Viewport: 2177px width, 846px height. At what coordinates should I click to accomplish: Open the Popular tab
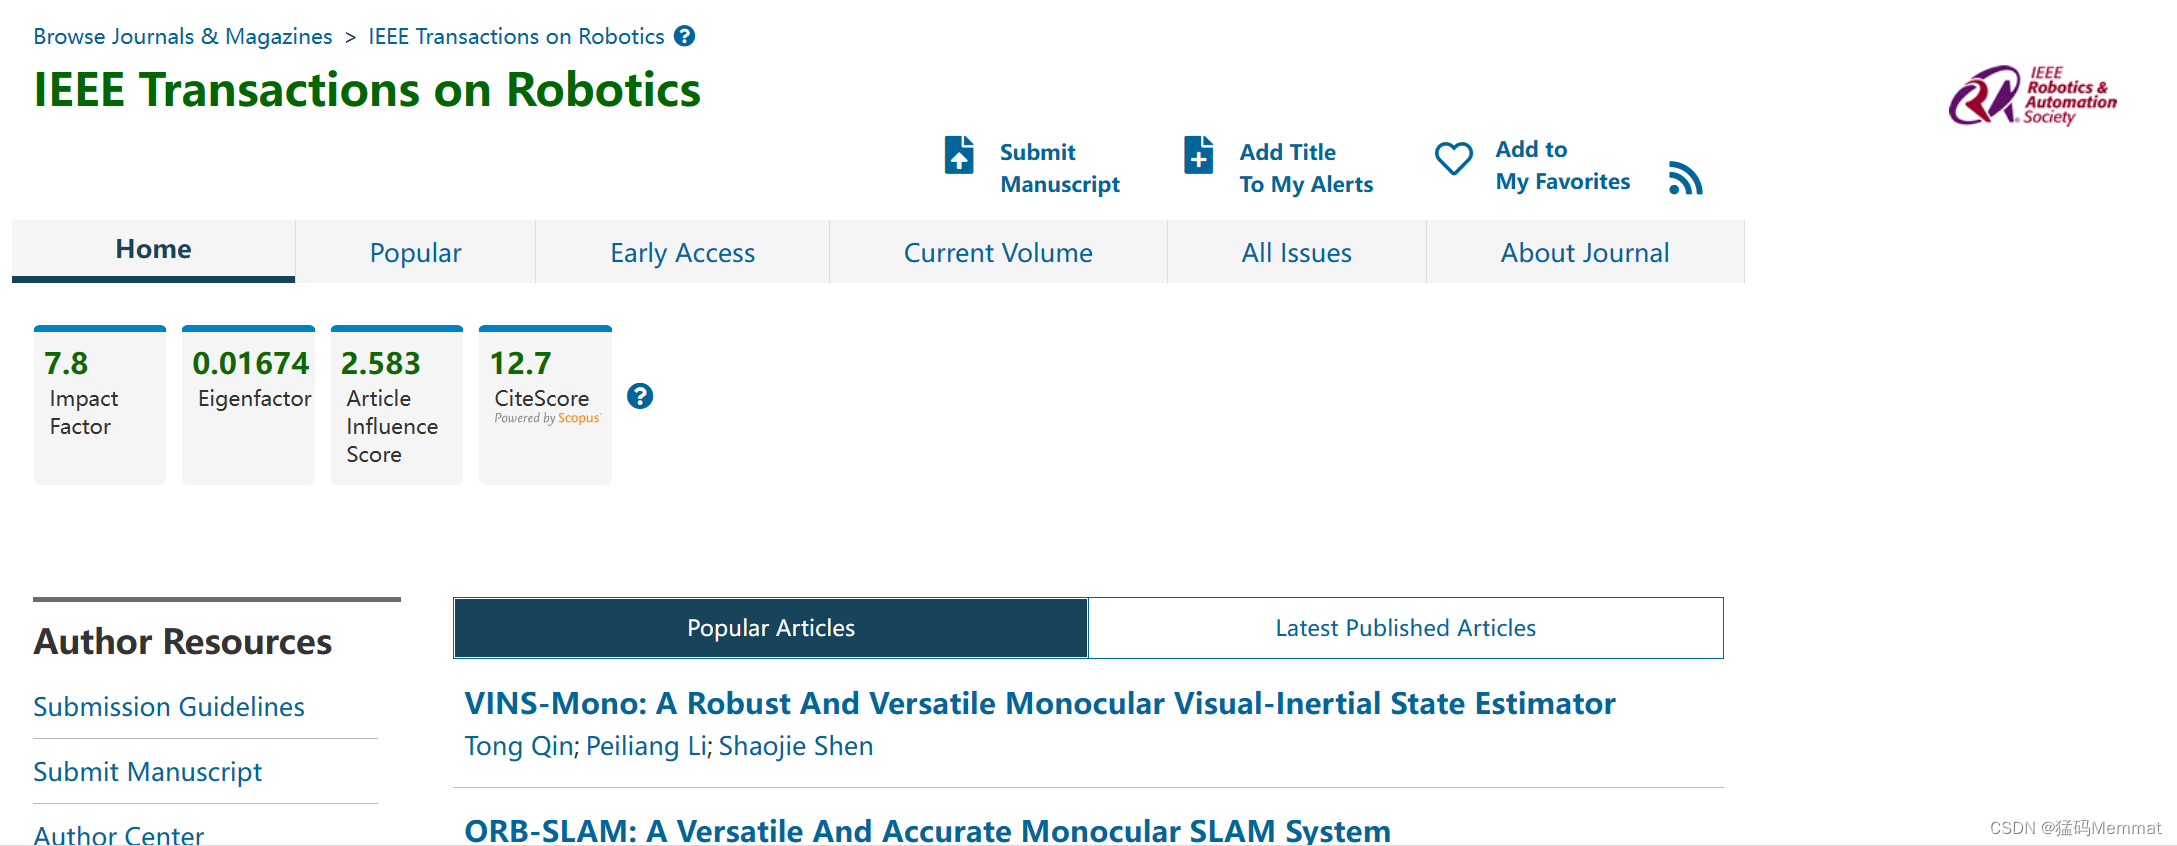click(415, 252)
